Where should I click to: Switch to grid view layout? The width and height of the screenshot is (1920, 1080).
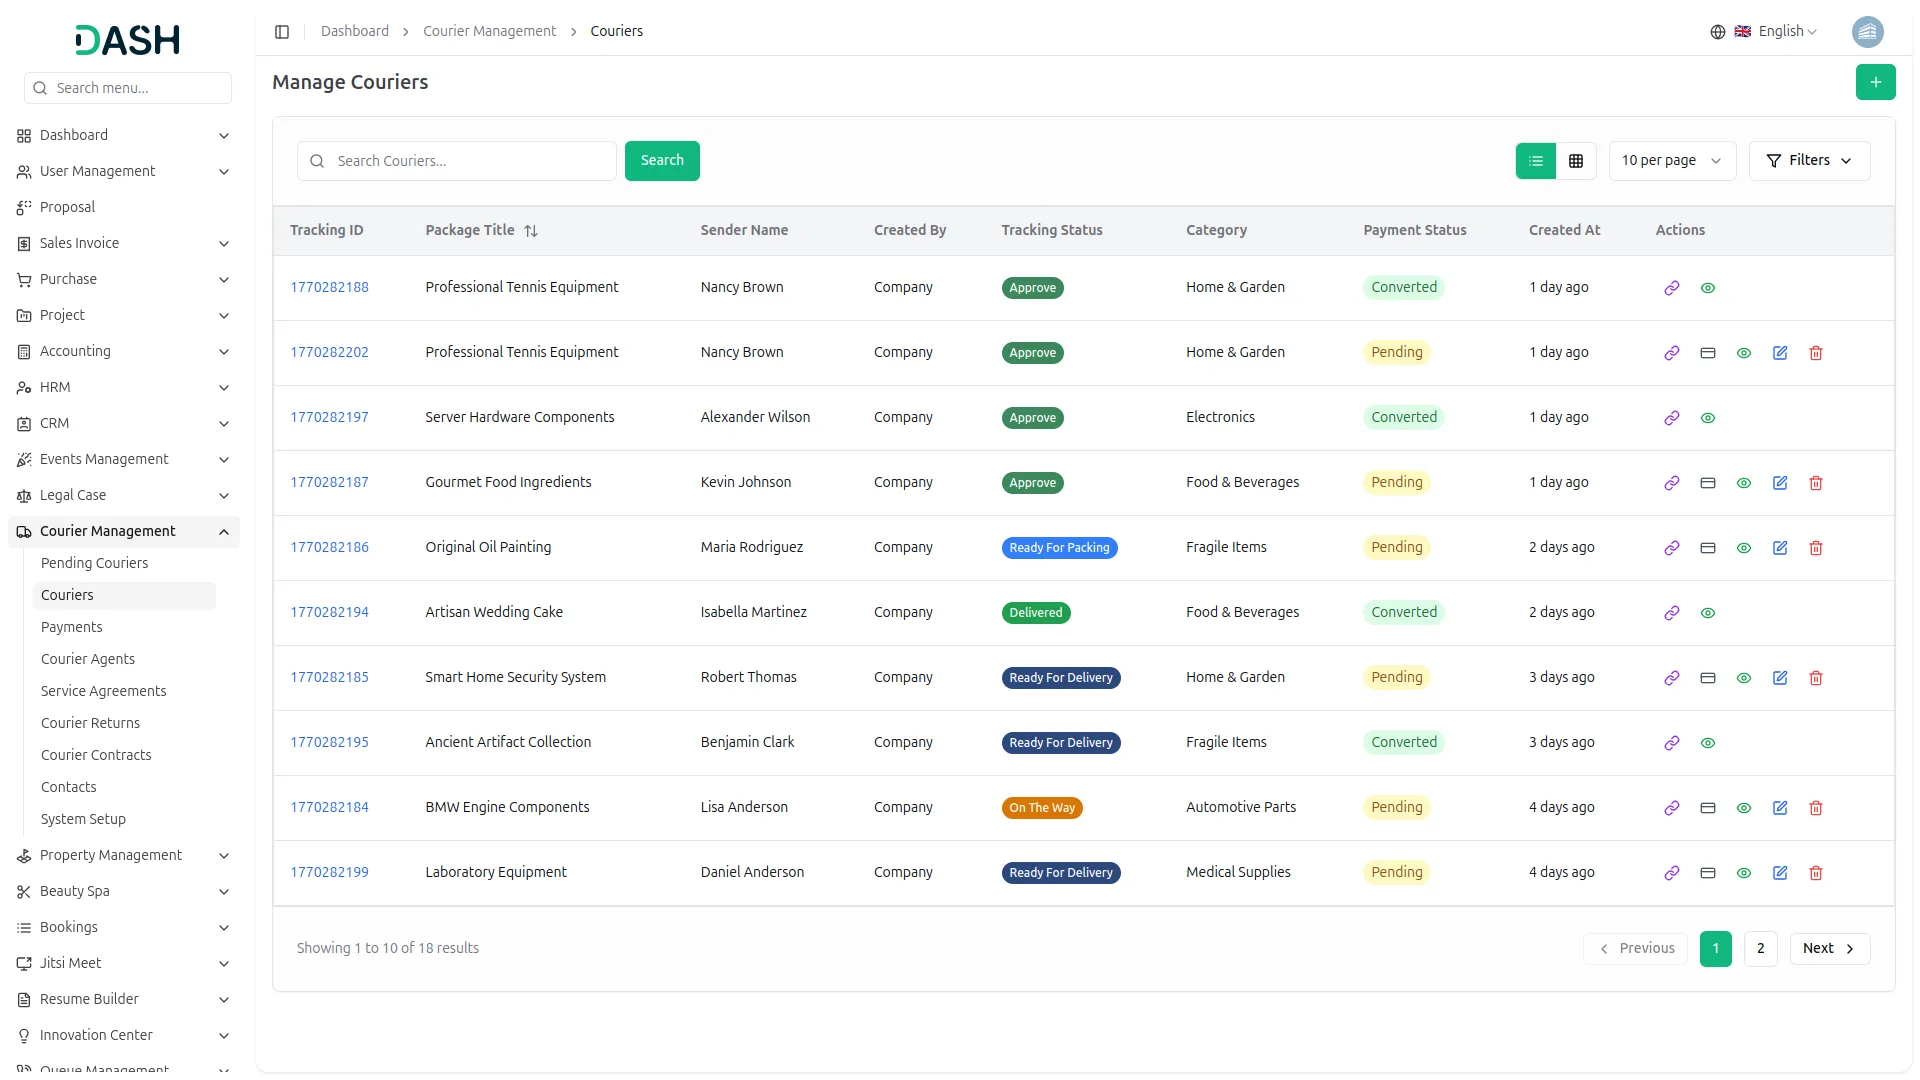(1575, 161)
